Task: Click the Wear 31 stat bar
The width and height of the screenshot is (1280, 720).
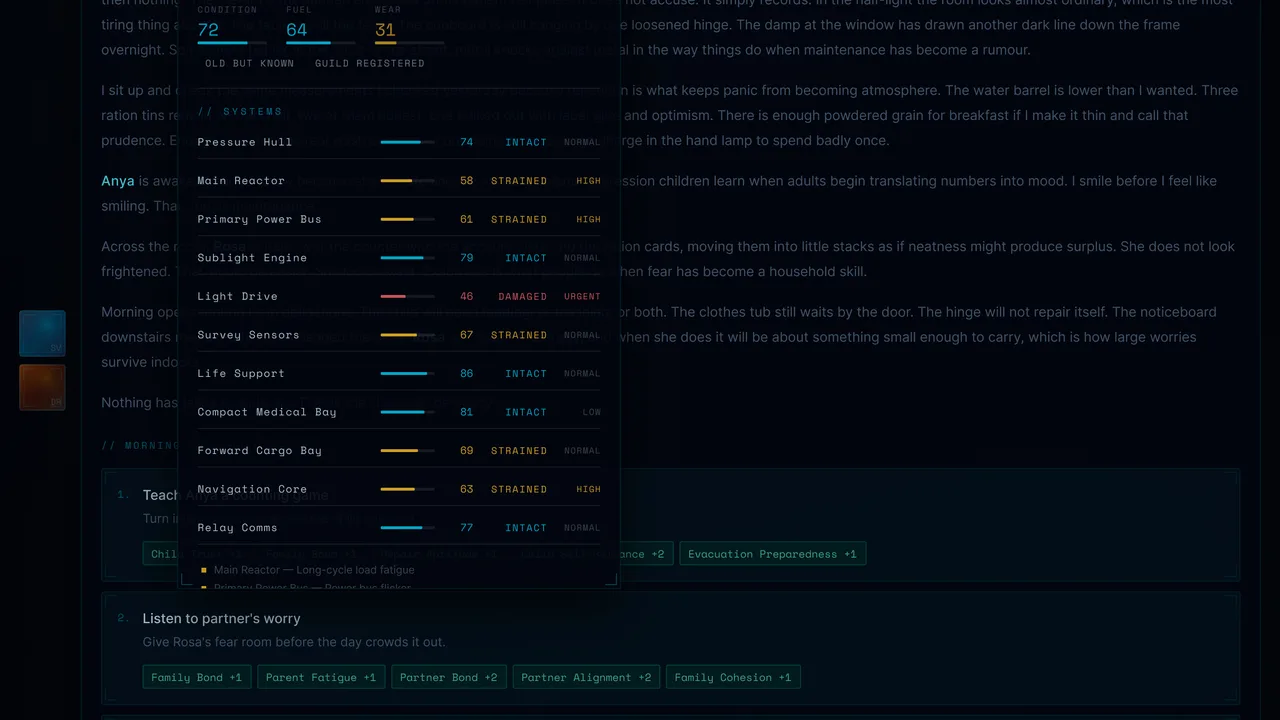Action: [x=410, y=43]
